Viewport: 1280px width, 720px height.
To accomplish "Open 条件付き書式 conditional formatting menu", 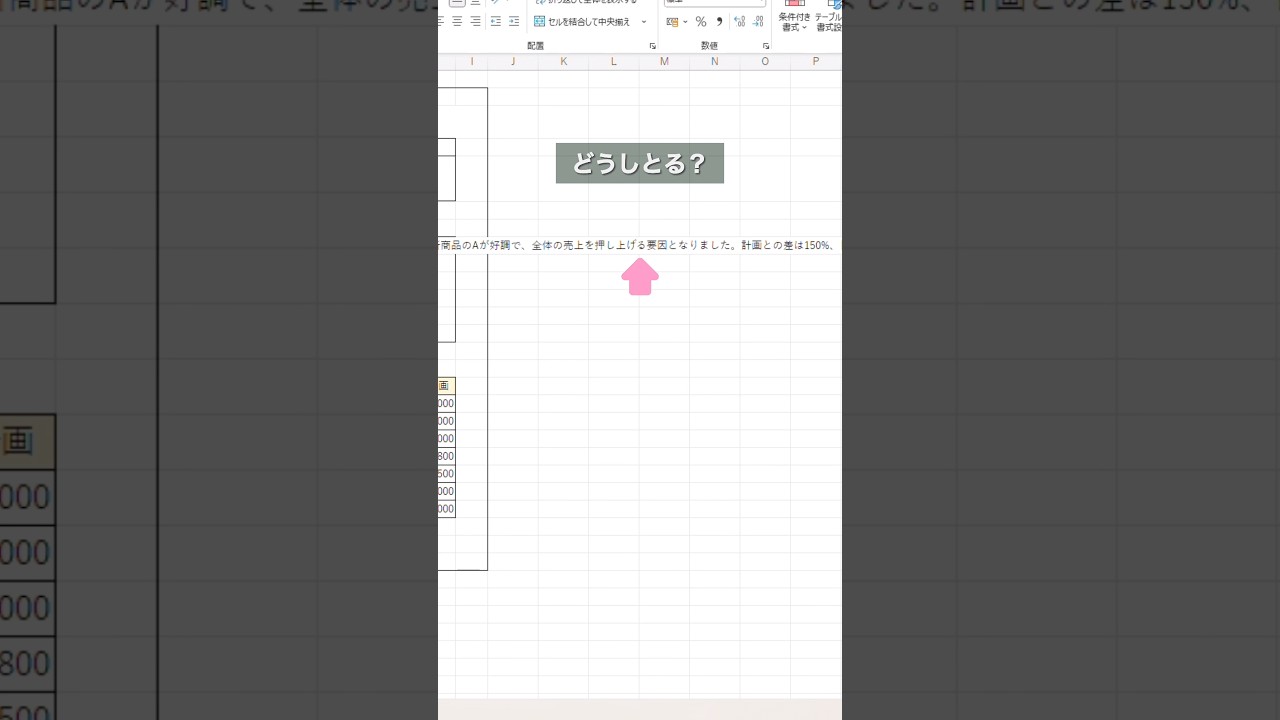I will coord(794,17).
